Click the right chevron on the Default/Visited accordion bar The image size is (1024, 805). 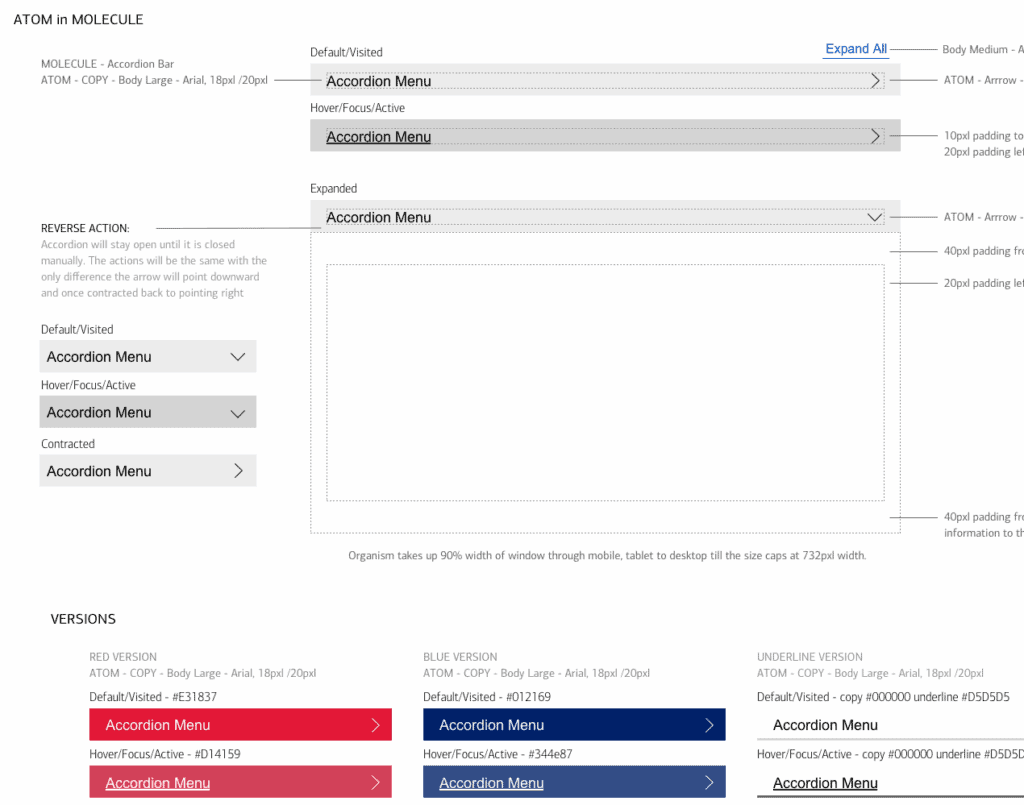[x=875, y=80]
